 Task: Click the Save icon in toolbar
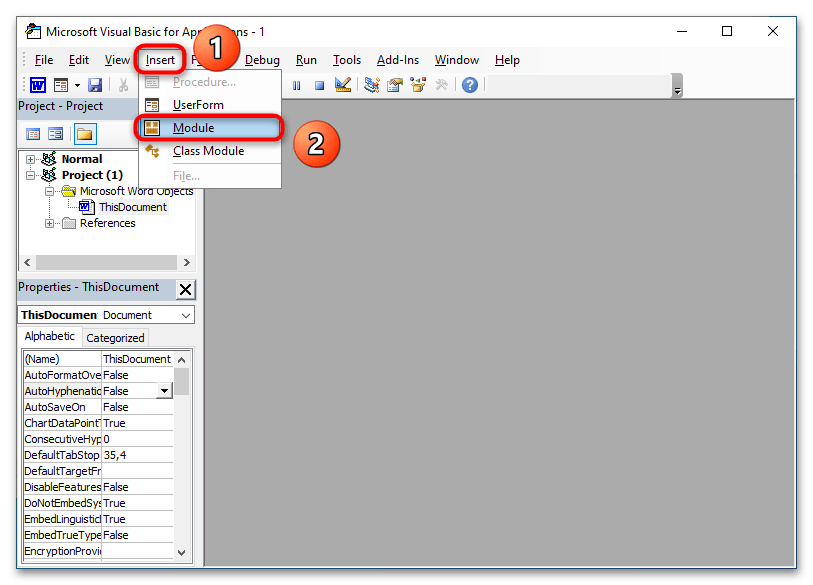tap(95, 86)
